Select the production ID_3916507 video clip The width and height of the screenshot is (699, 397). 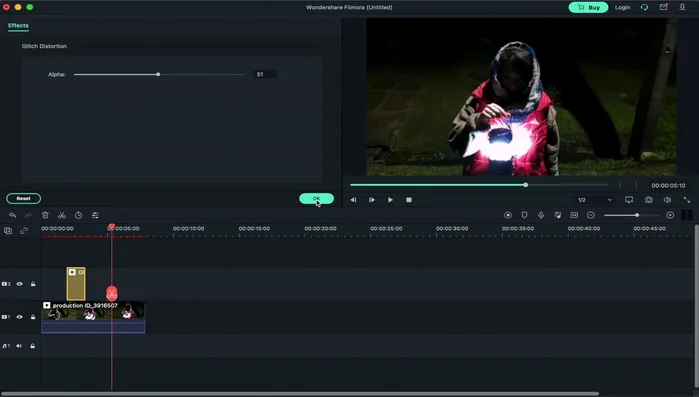coord(93,317)
